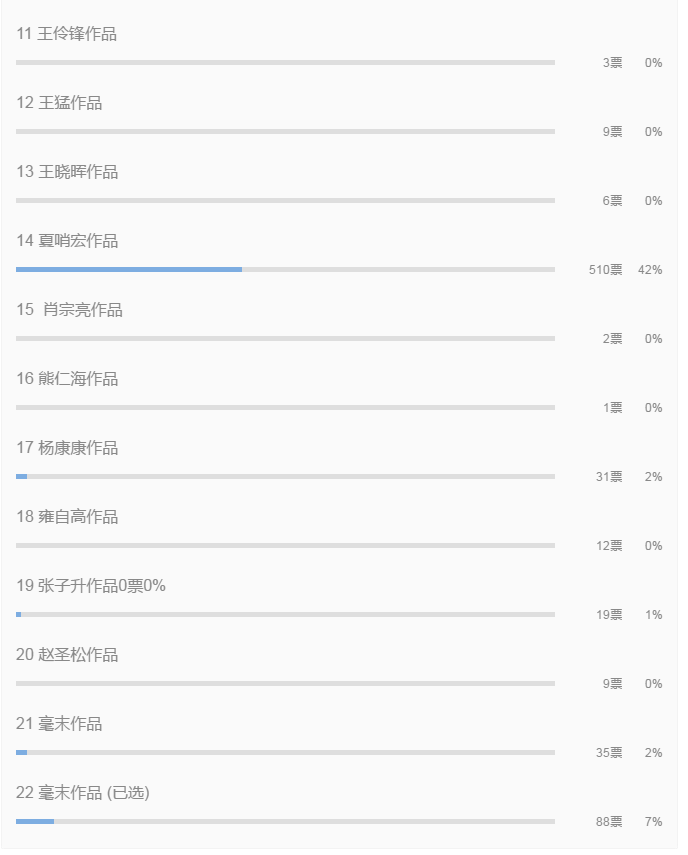
Task: Click the 88票 vote count
Action: [x=609, y=822]
